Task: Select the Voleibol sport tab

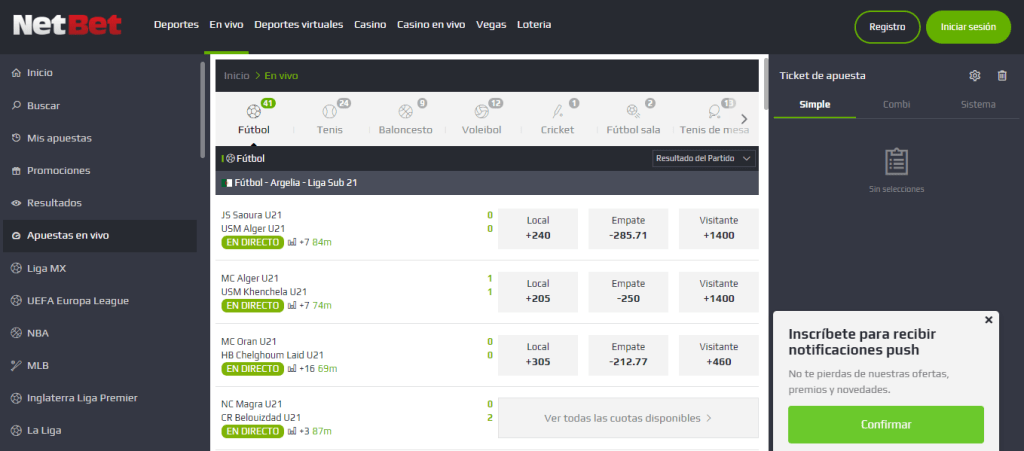Action: pos(481,118)
